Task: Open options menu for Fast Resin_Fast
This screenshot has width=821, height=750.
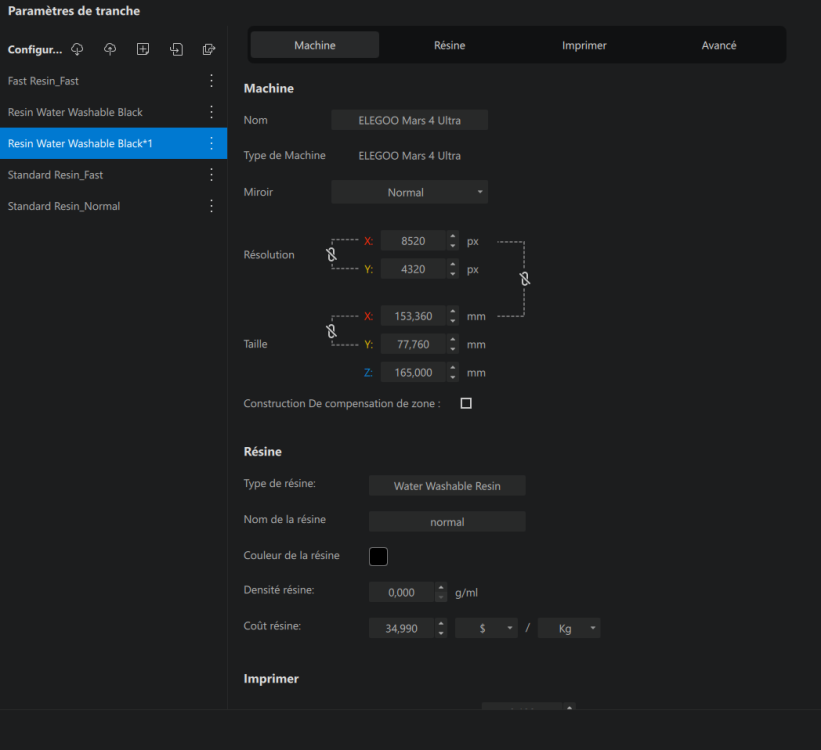Action: (x=212, y=81)
